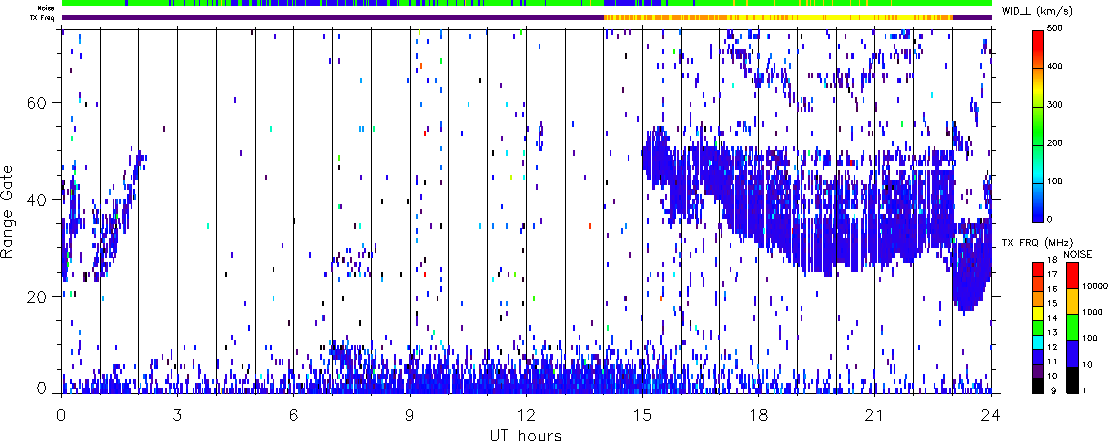Screen dimensions: 1108x441
Task: Click the "200" label on WID colorbar
Action: [1054, 143]
